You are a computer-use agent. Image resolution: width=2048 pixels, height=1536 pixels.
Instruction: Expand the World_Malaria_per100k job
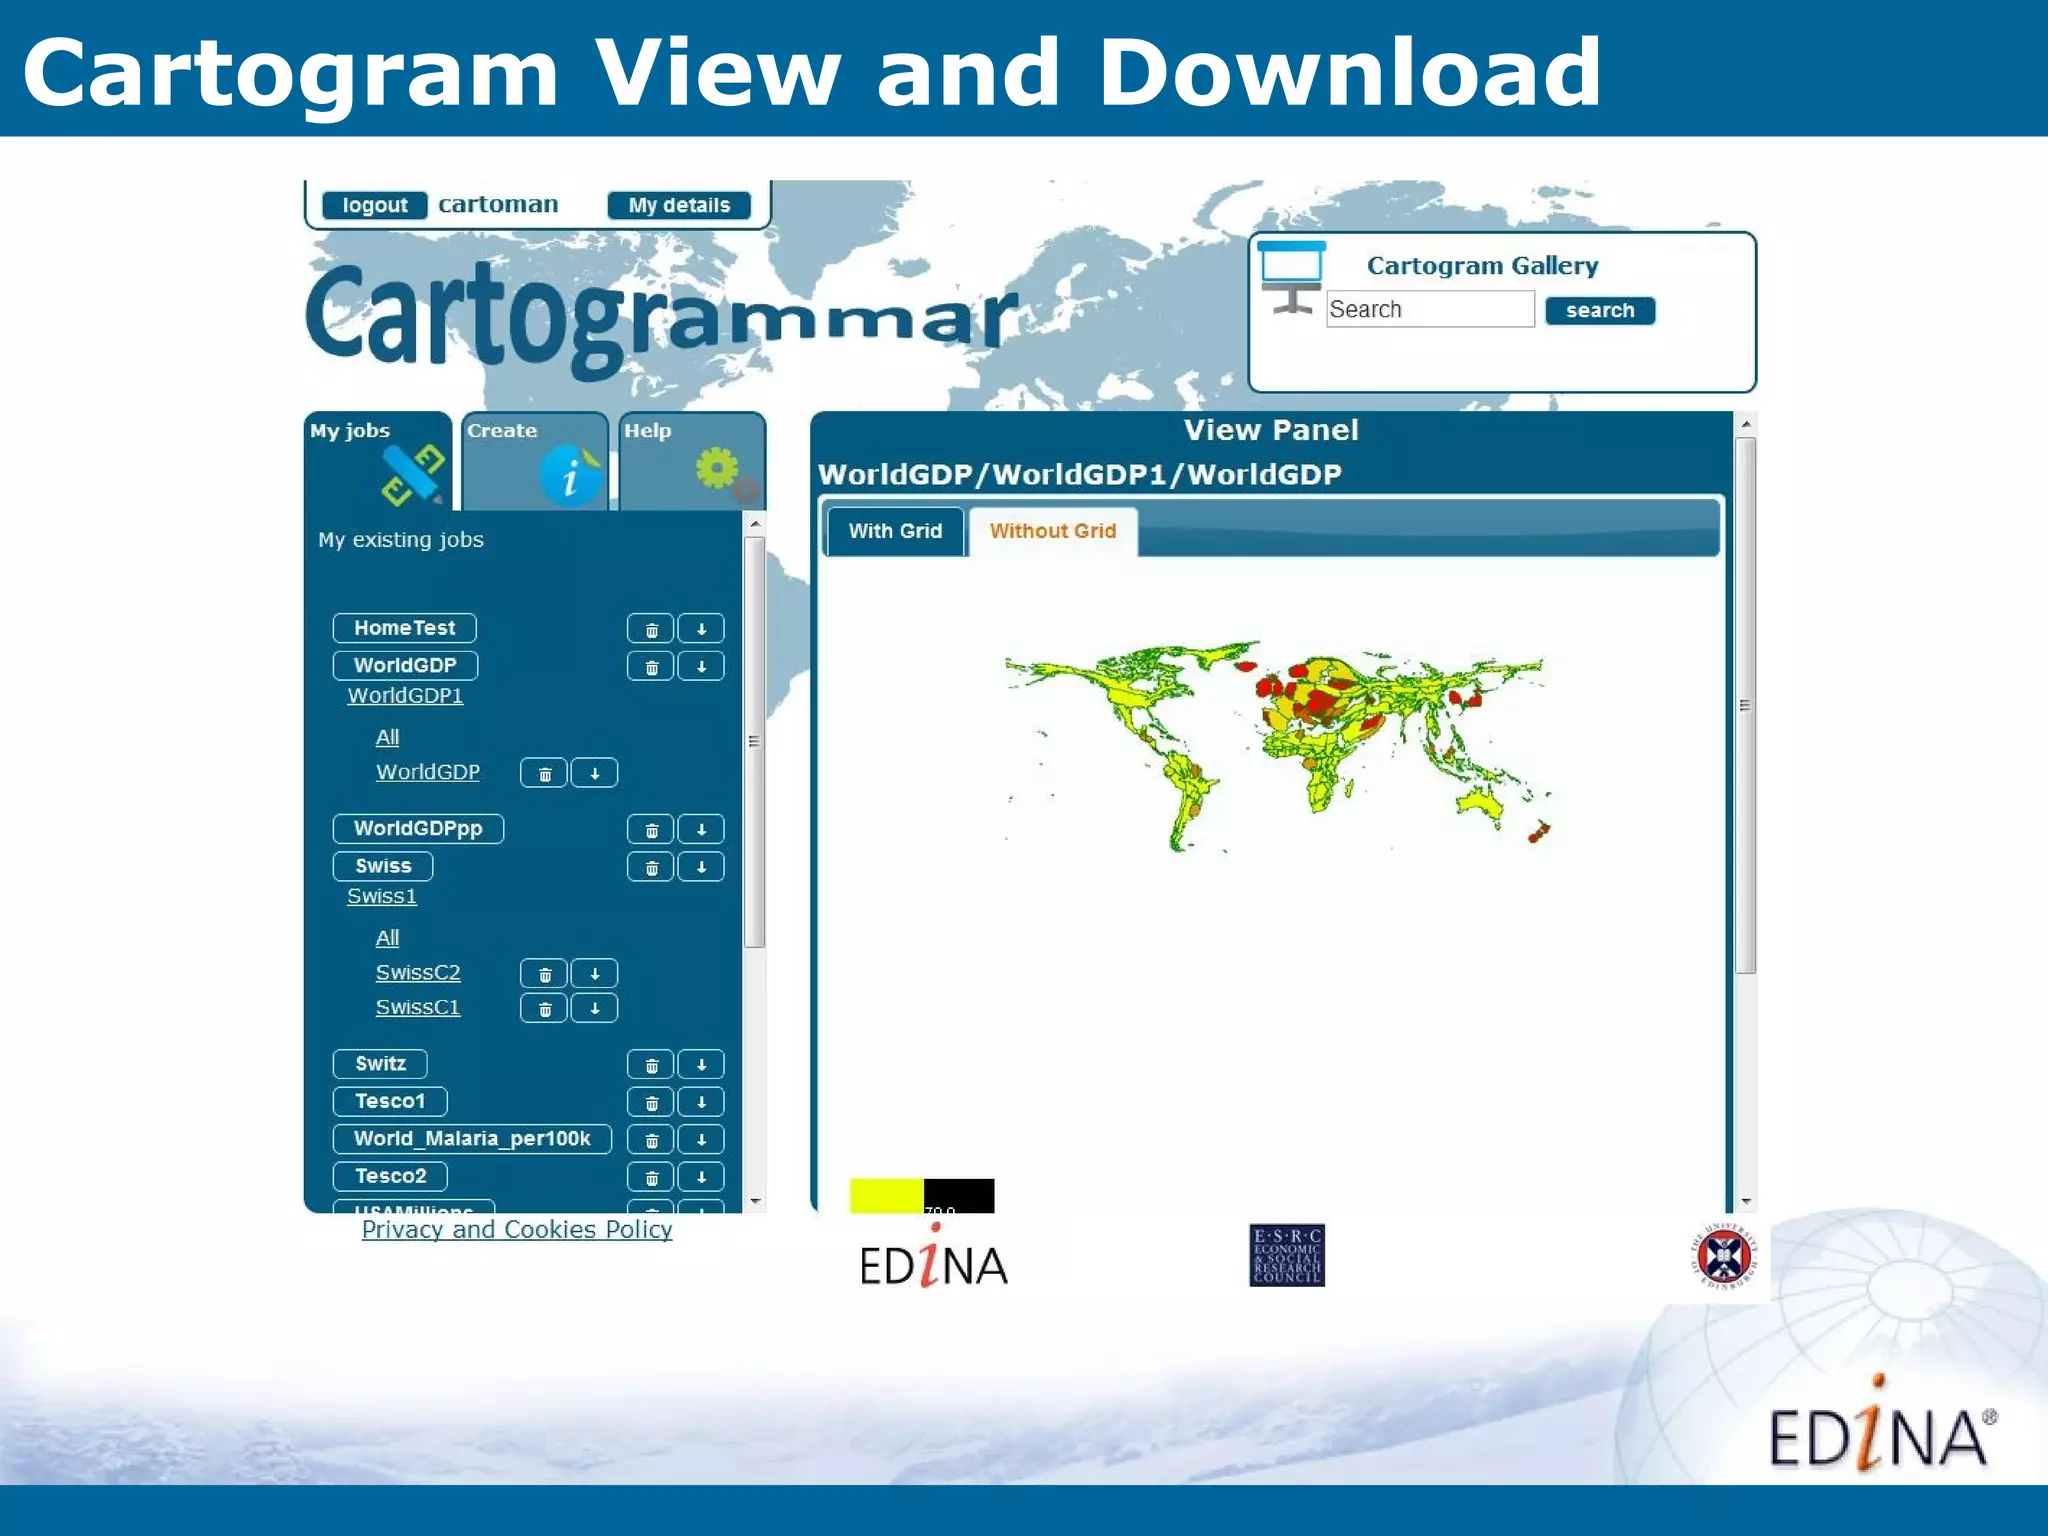coord(472,1139)
